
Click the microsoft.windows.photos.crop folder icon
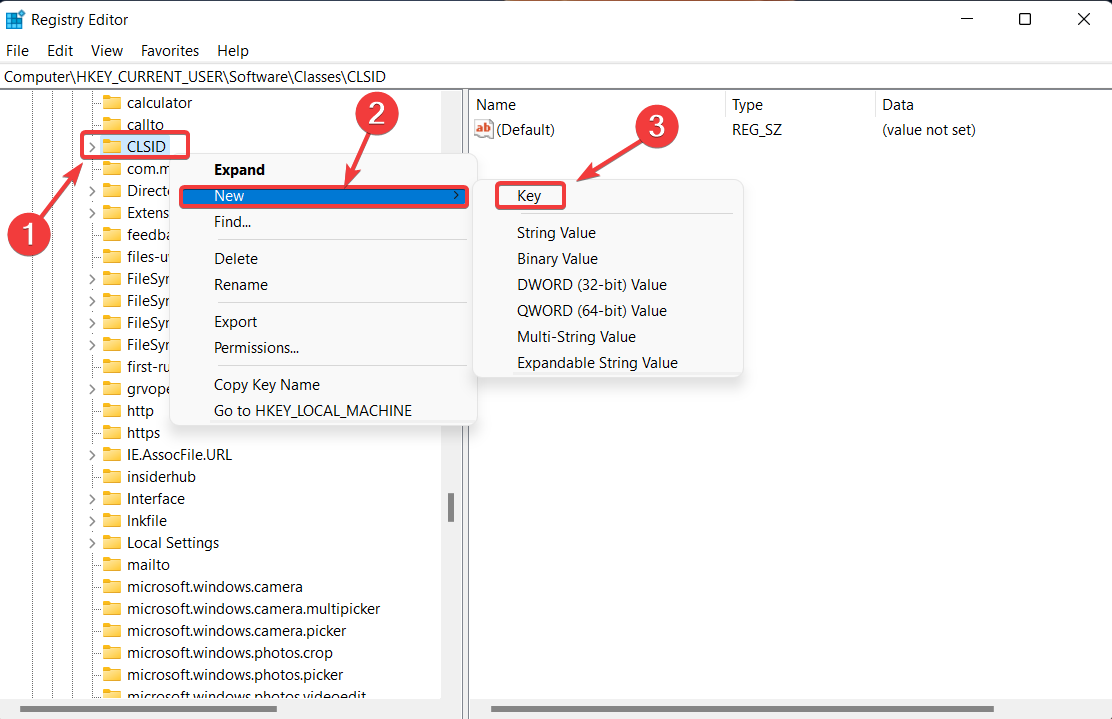[112, 653]
